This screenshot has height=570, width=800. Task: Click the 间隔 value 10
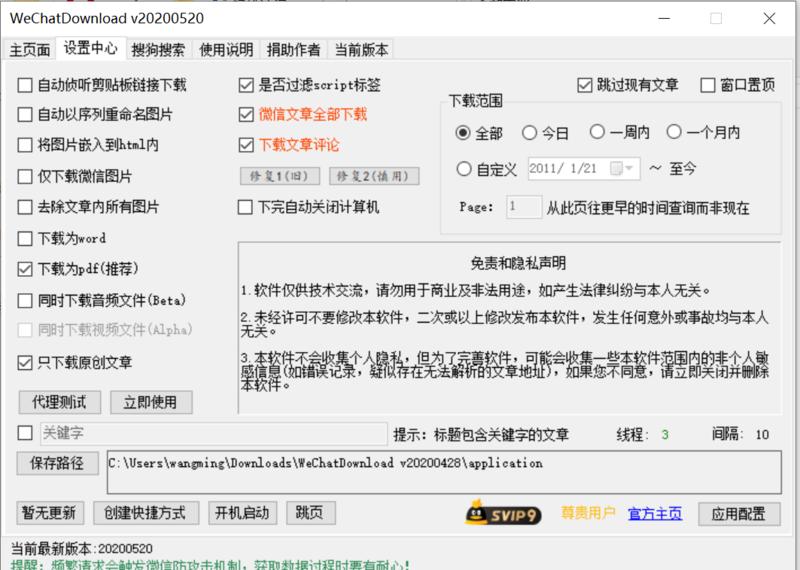click(x=762, y=435)
